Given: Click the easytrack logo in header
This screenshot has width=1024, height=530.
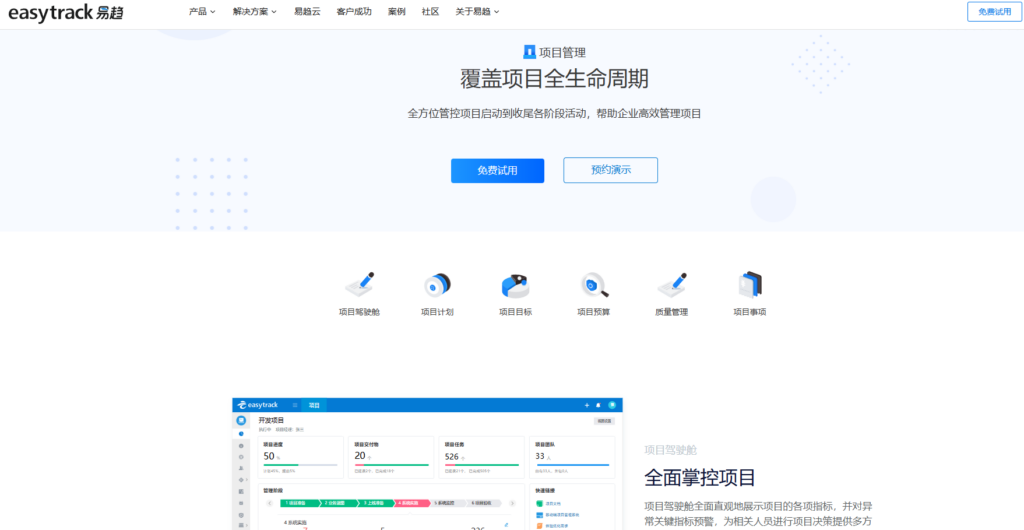Looking at the screenshot, I should pos(65,12).
